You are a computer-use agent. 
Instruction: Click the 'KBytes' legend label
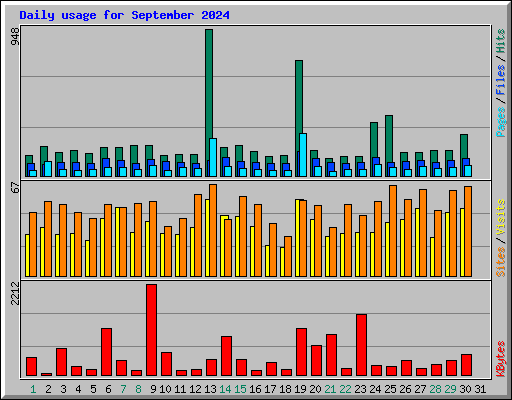coord(500,359)
